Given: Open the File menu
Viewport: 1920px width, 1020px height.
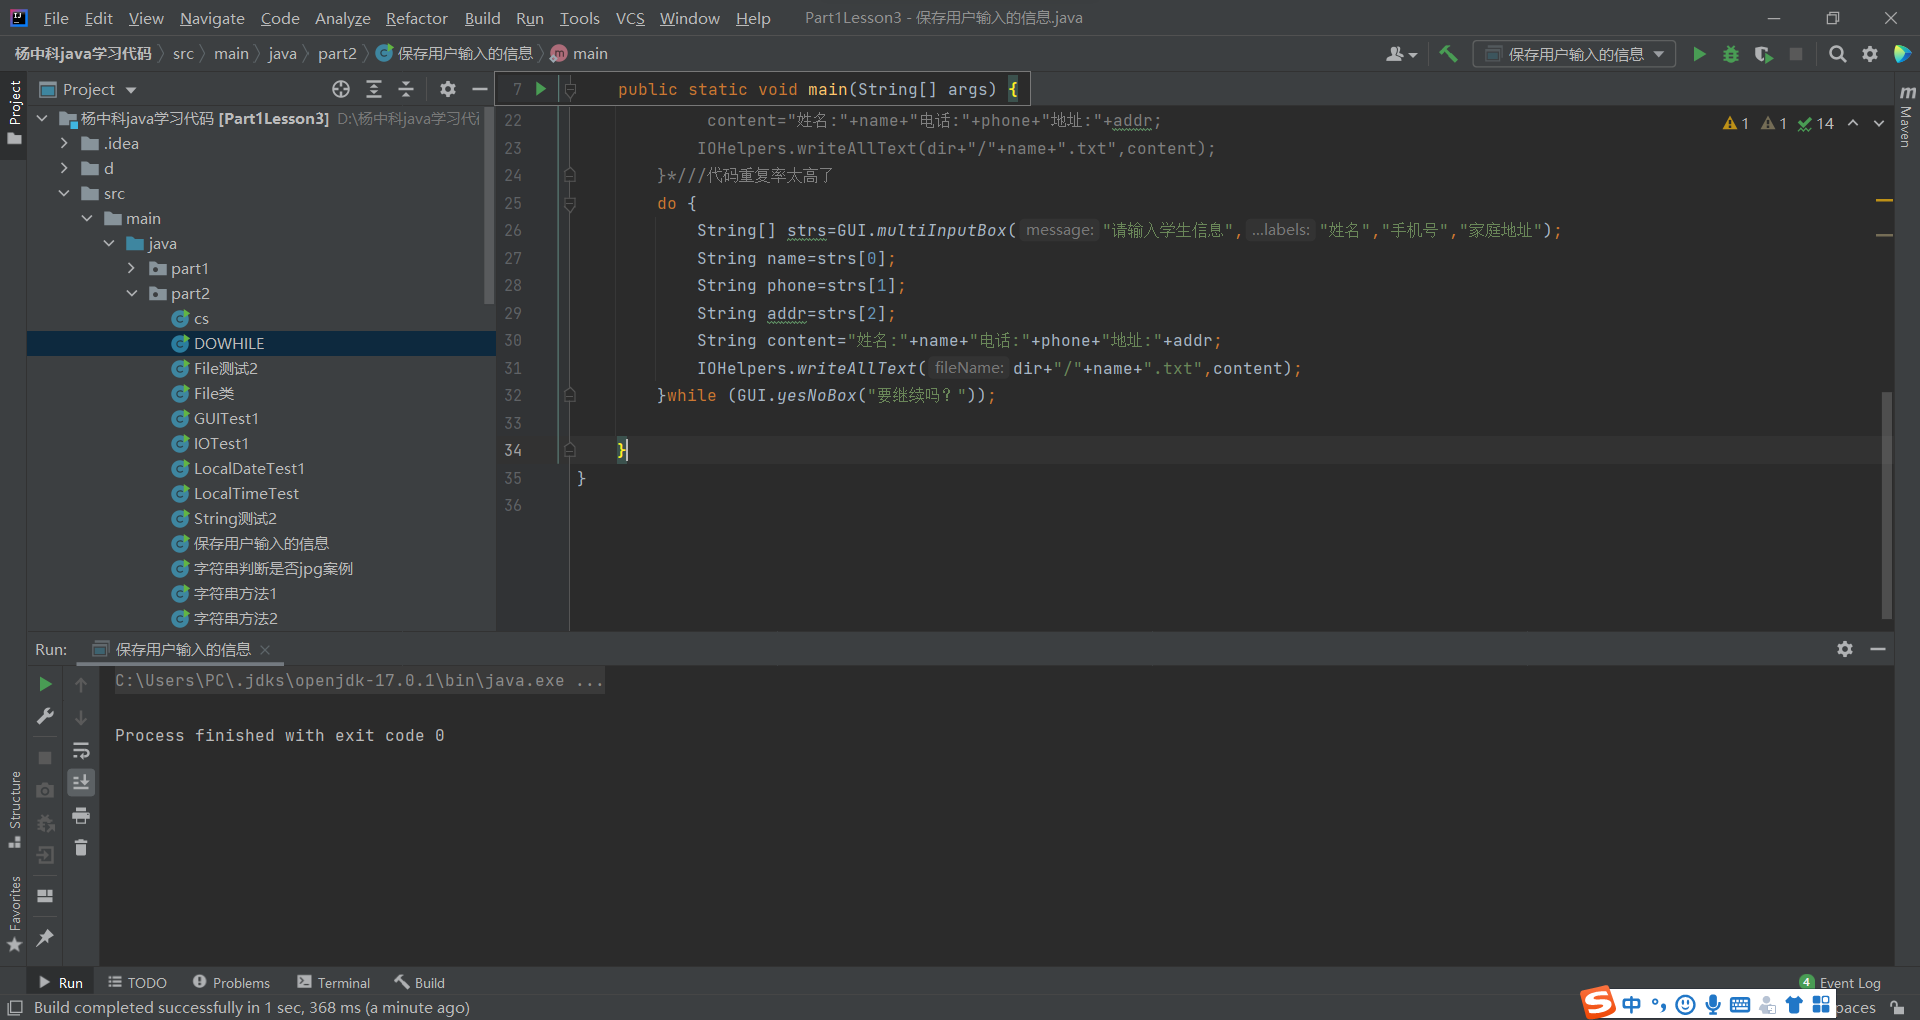Looking at the screenshot, I should click(56, 18).
